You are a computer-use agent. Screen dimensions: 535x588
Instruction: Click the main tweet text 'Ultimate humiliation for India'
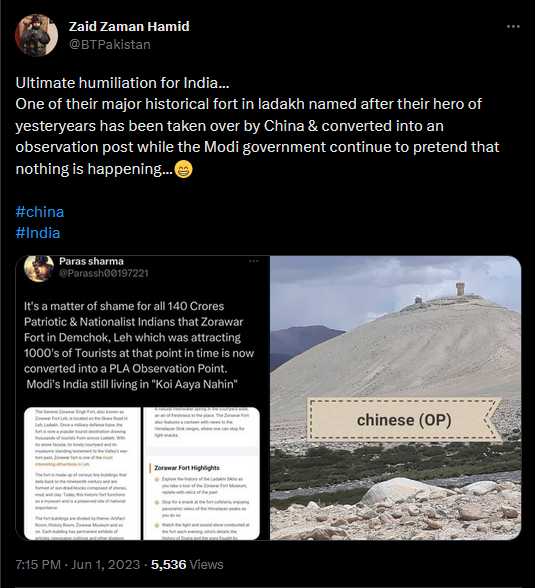[x=122, y=83]
